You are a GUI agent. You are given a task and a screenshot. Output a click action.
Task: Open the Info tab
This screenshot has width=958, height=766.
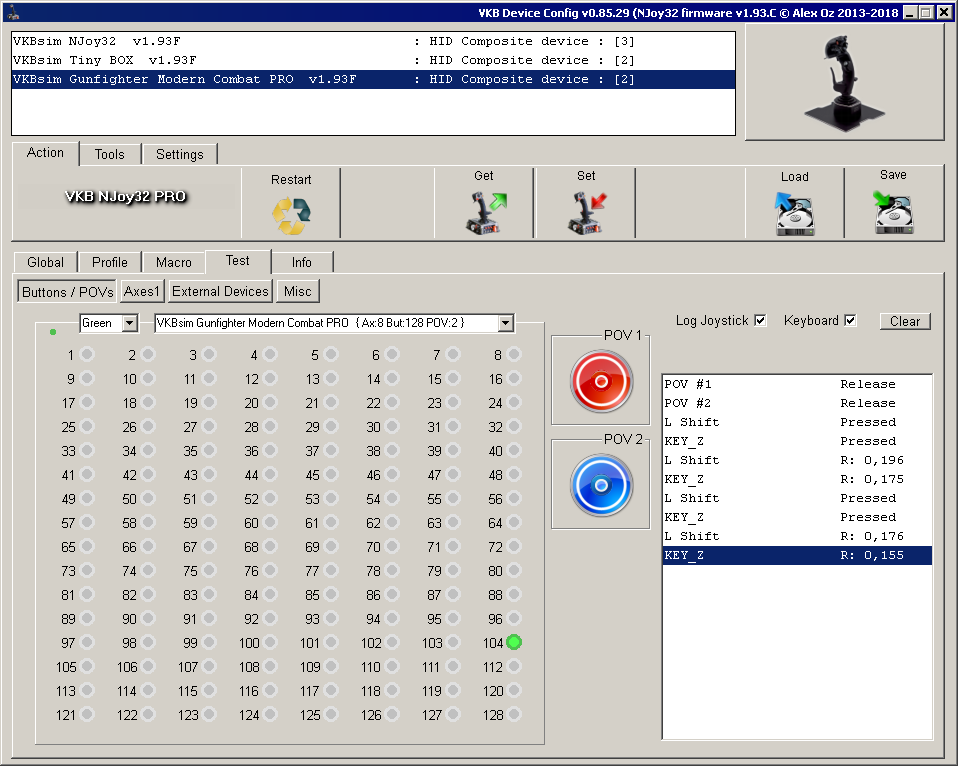click(x=302, y=262)
